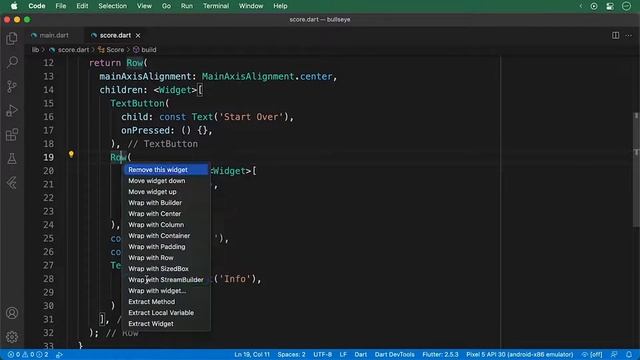Select device Pixel 5 API 30 emulator
640x360 pixels.
click(520, 355)
